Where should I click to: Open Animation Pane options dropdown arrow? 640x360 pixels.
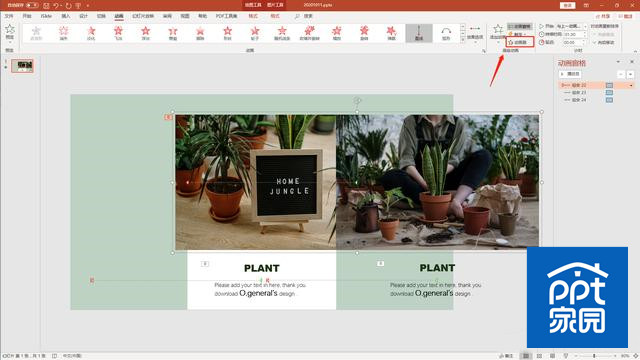618,62
